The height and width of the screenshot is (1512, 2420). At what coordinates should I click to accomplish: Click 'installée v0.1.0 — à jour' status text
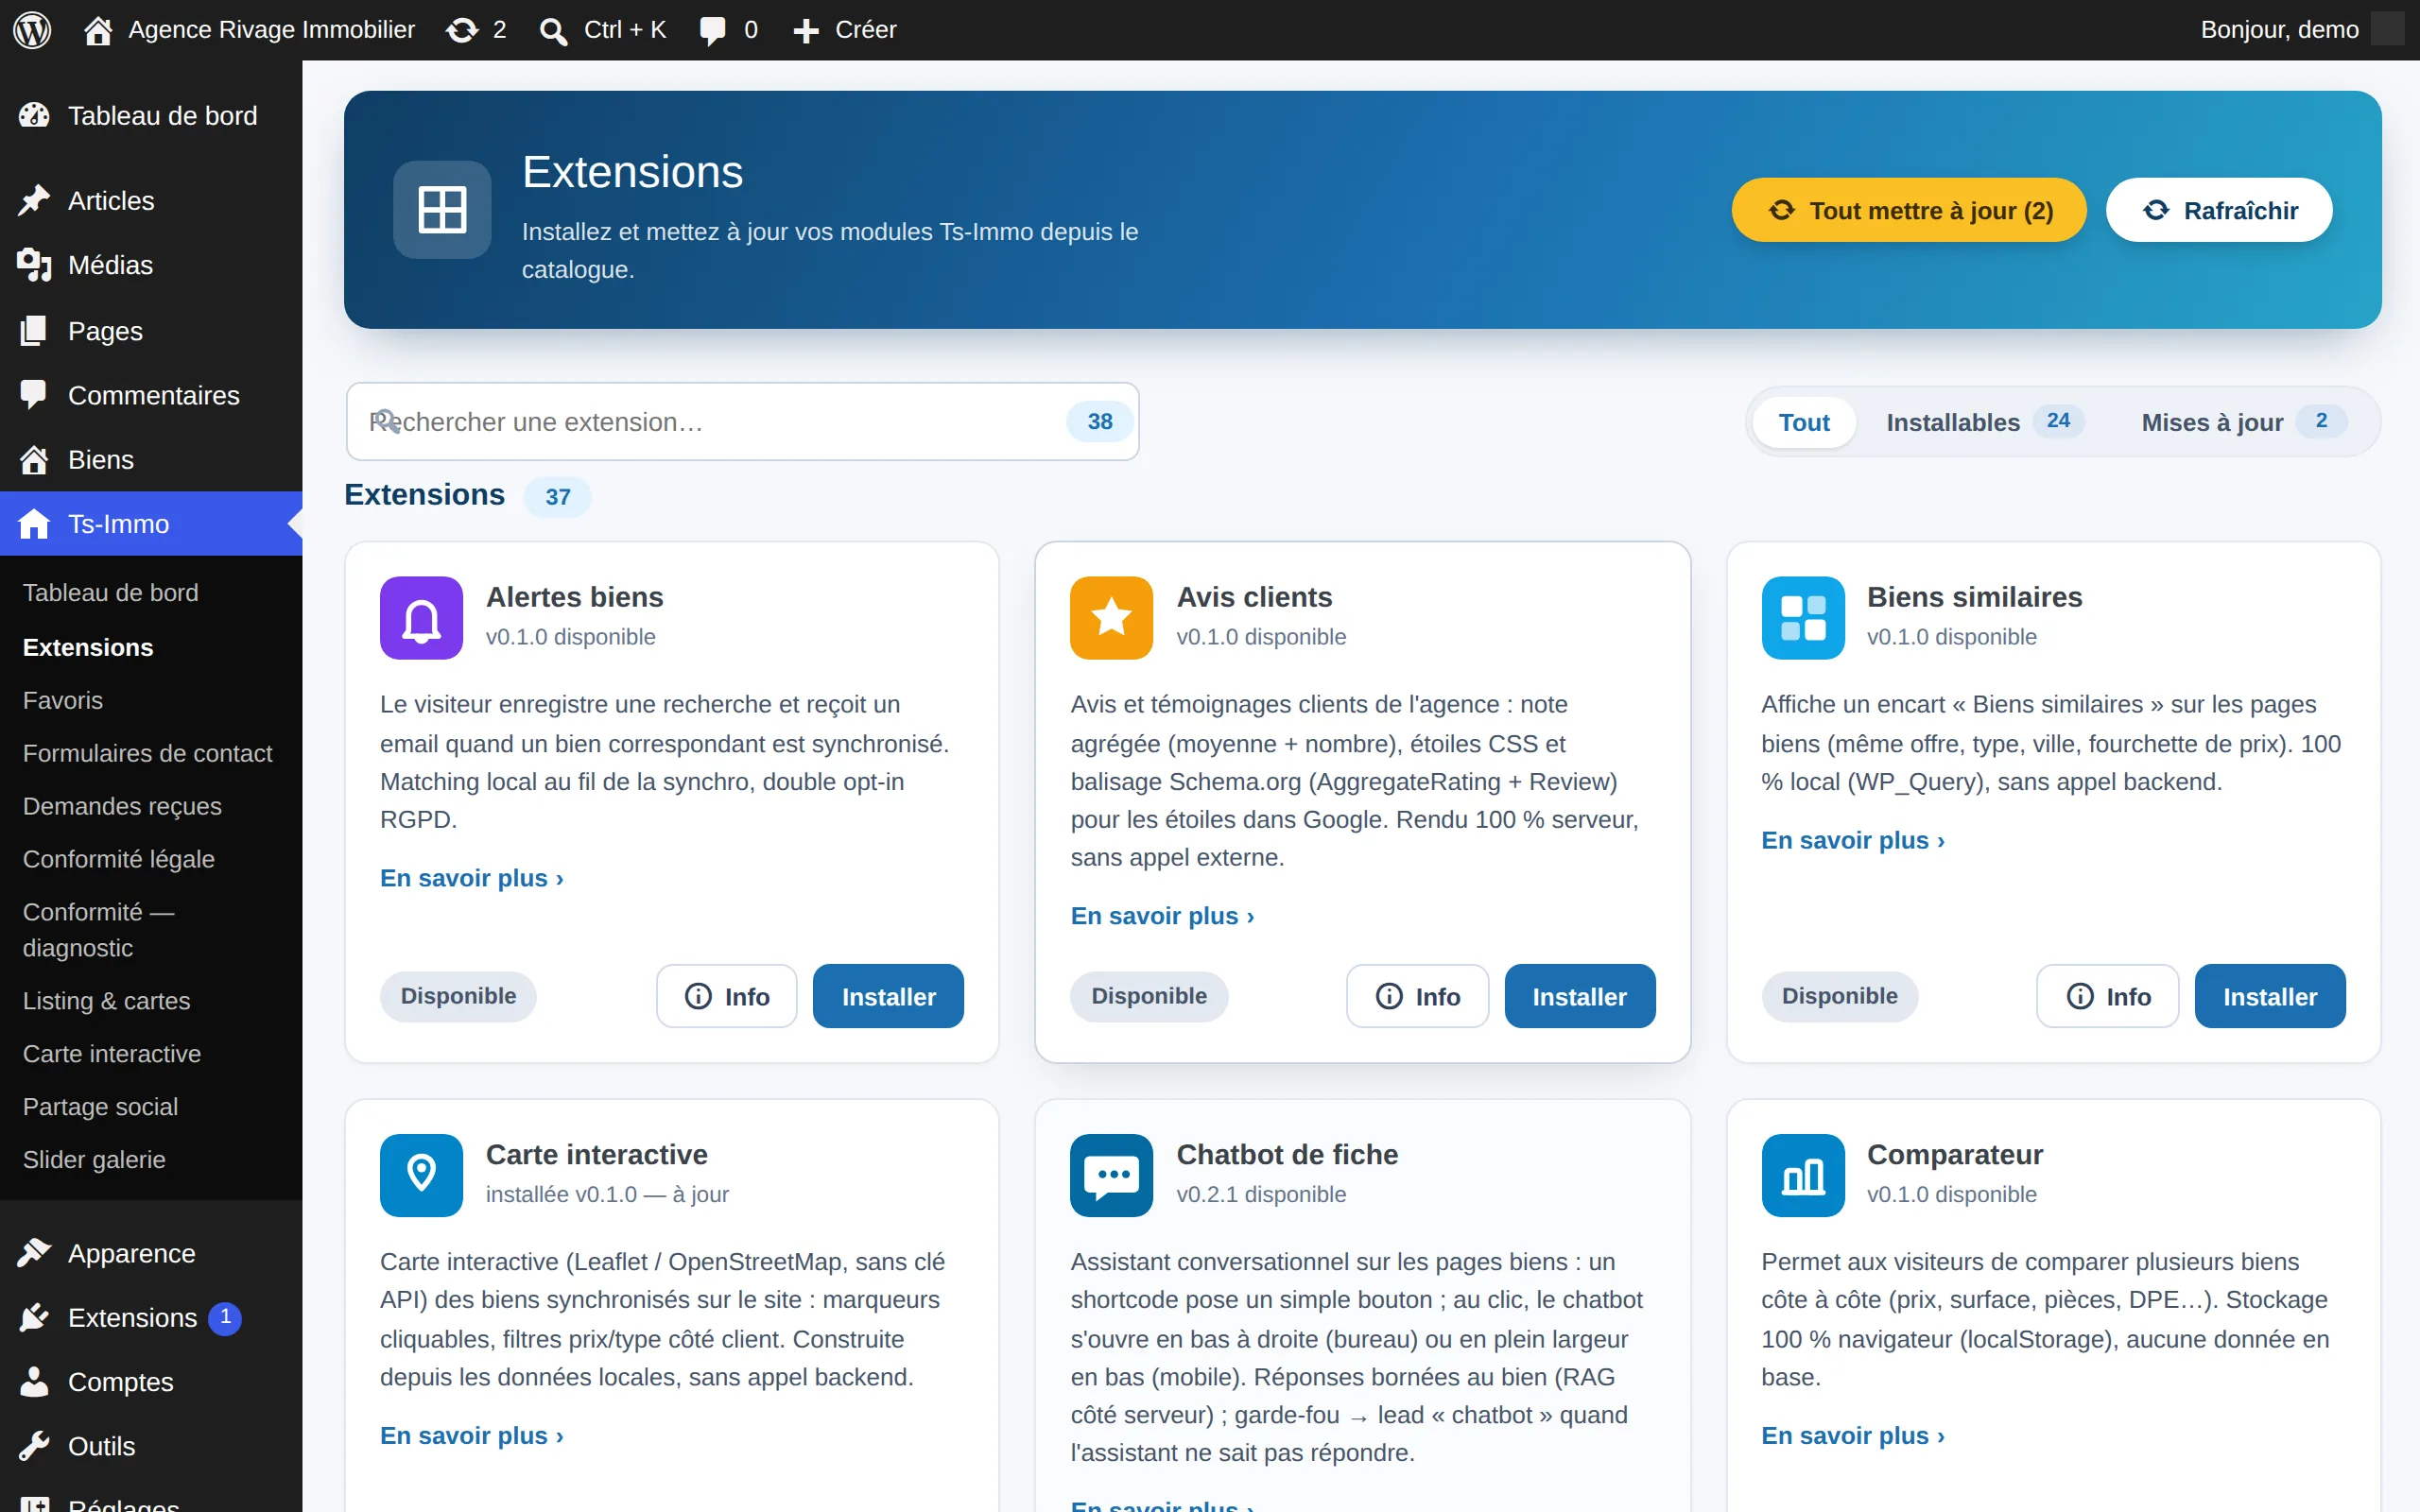[607, 1194]
